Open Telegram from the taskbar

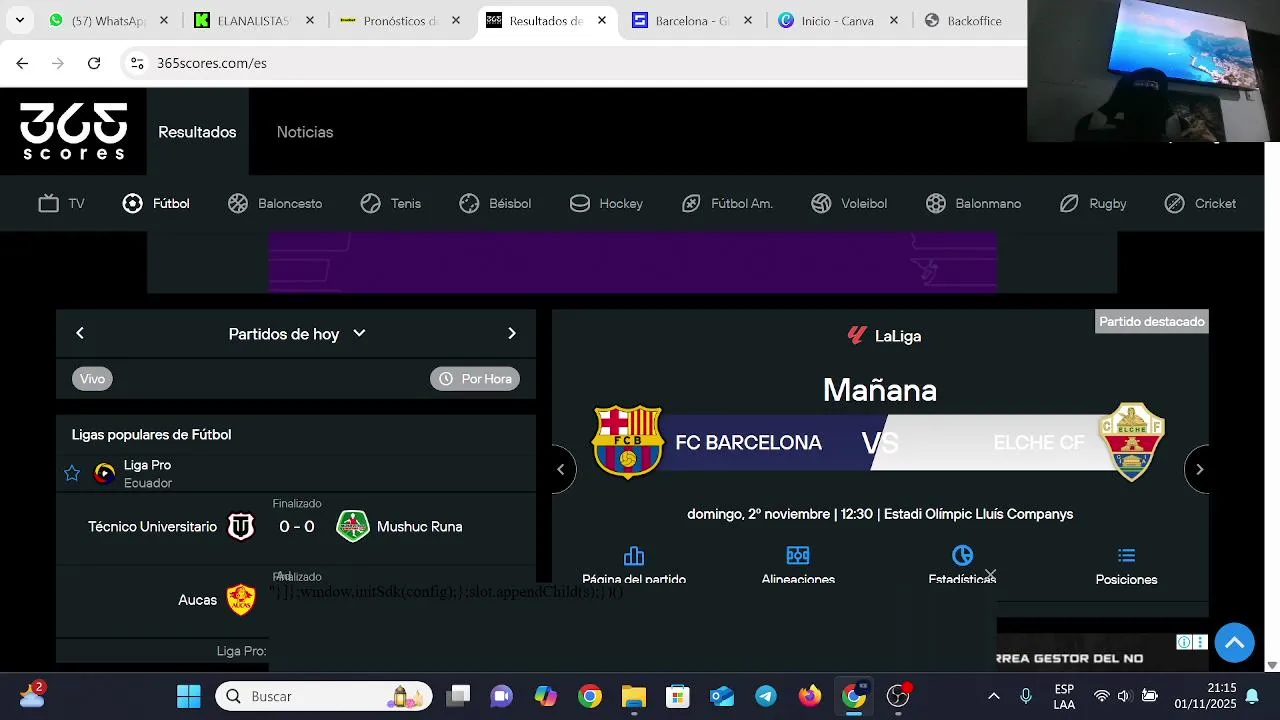coord(766,696)
